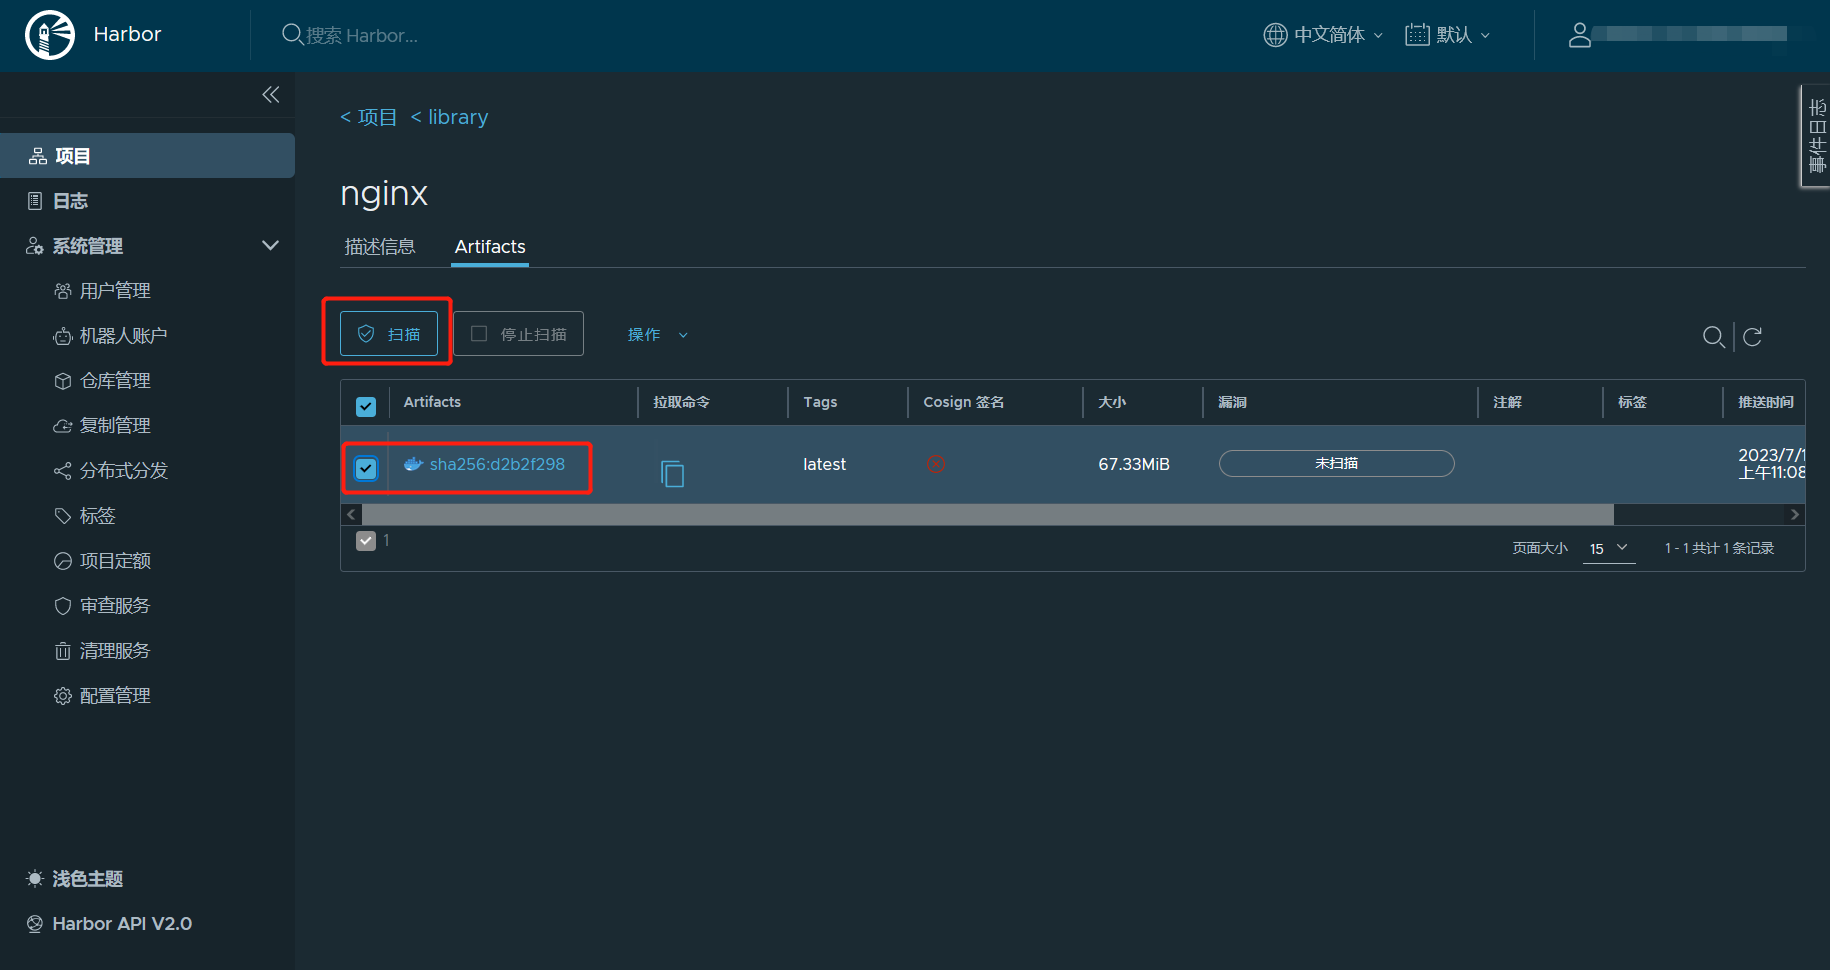Open 配置管理 page
Image resolution: width=1830 pixels, height=970 pixels.
click(115, 696)
